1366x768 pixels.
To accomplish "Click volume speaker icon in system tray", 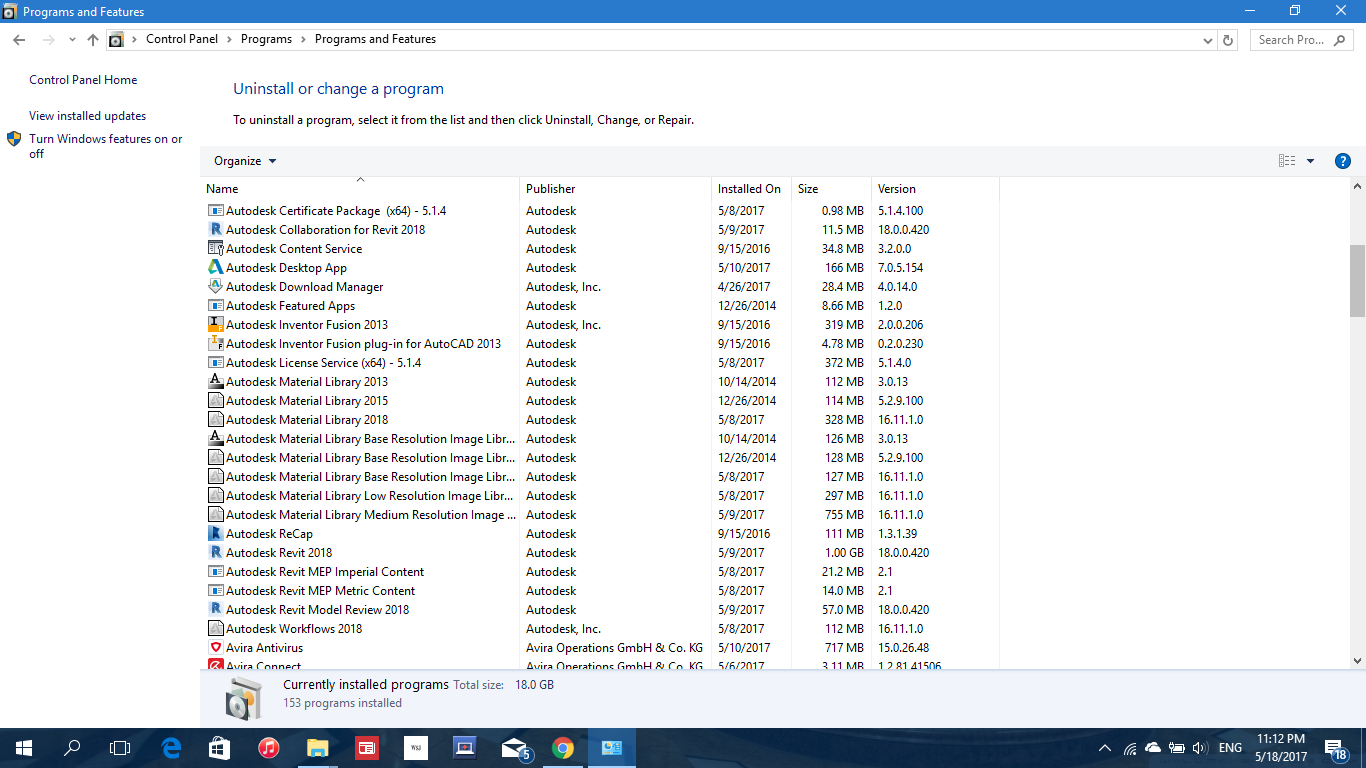I will click(1200, 748).
